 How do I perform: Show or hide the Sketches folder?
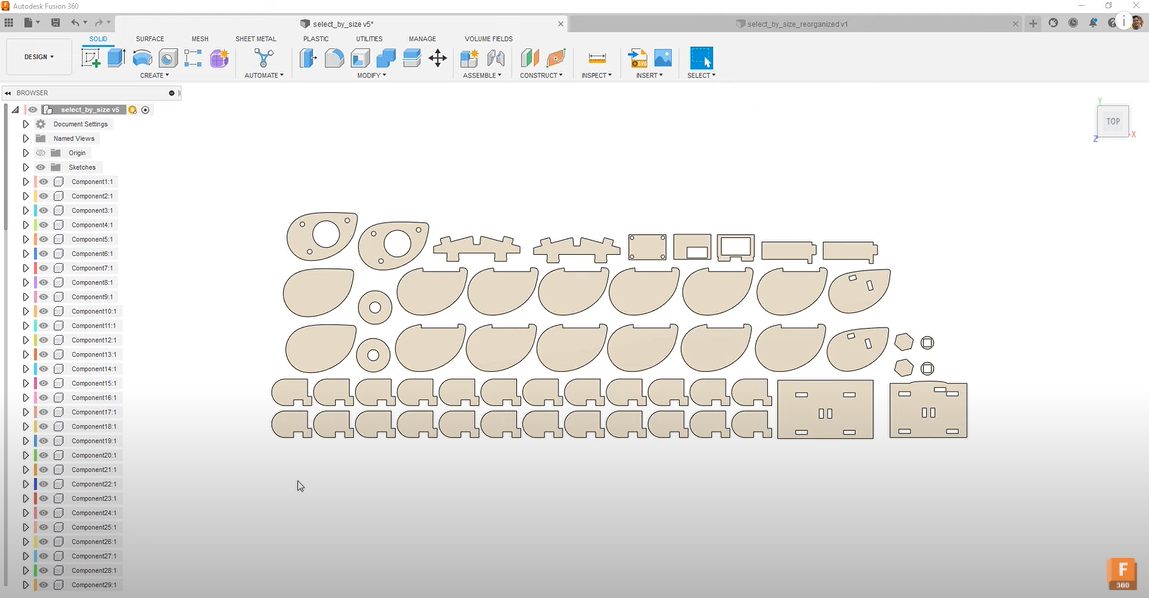pyautogui.click(x=40, y=167)
